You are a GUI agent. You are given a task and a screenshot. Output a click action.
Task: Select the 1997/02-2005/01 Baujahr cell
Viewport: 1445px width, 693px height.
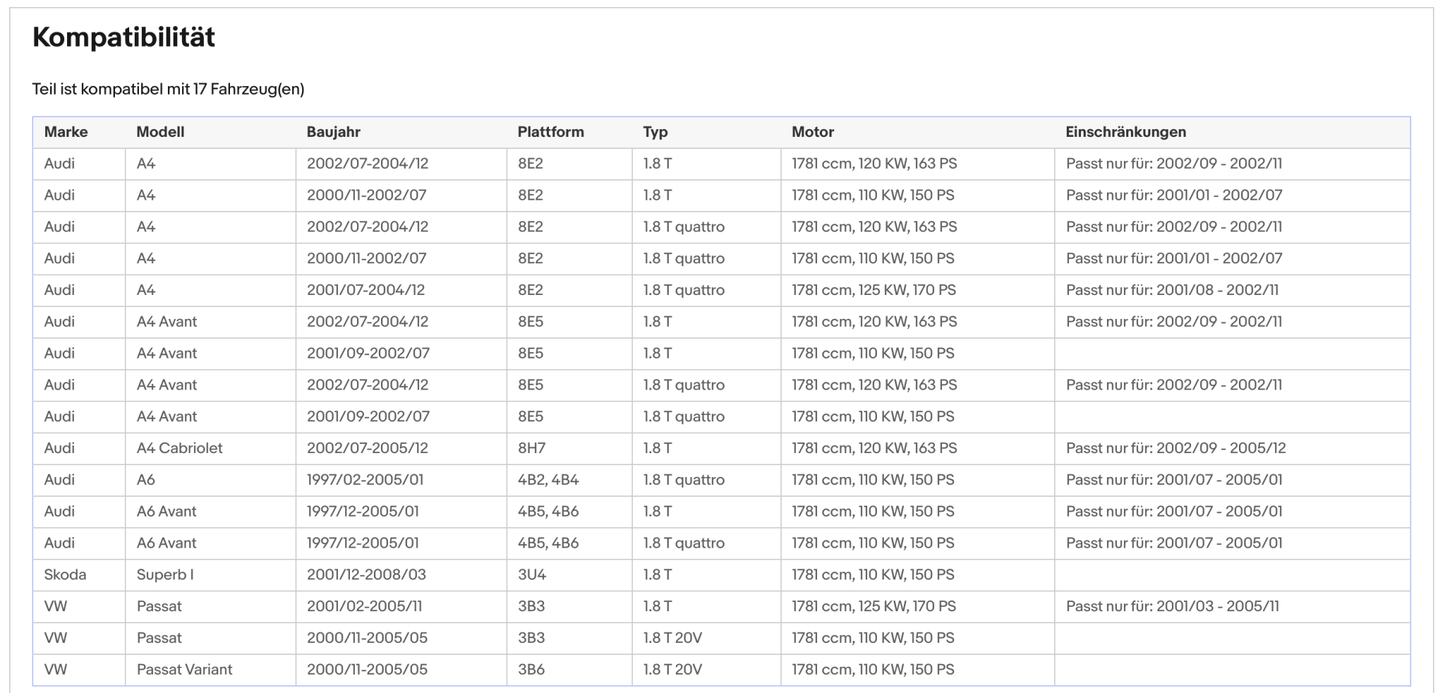tap(363, 480)
